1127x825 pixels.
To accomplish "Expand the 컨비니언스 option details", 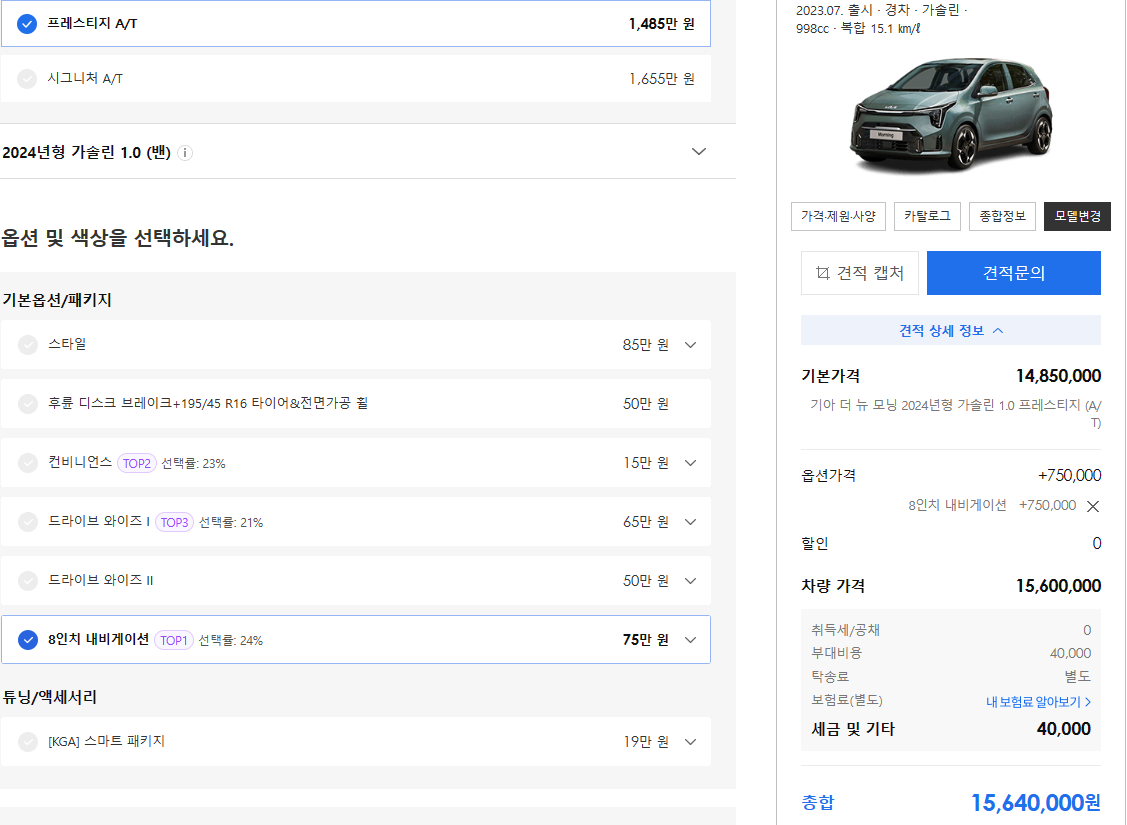I will coord(690,463).
